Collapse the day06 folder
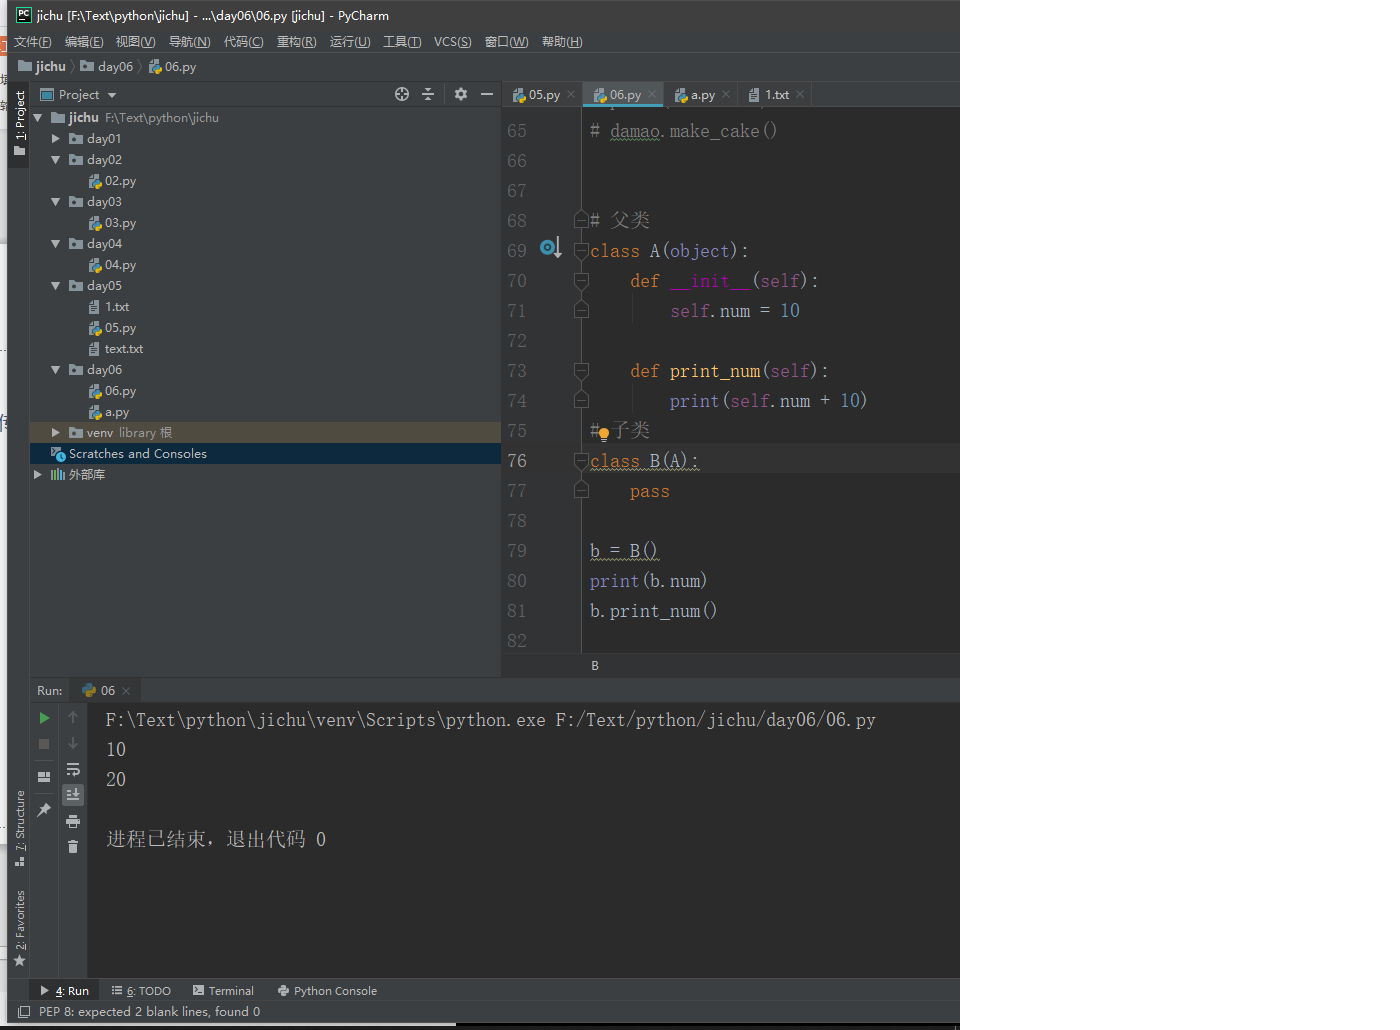The width and height of the screenshot is (1400, 1030). click(x=56, y=370)
